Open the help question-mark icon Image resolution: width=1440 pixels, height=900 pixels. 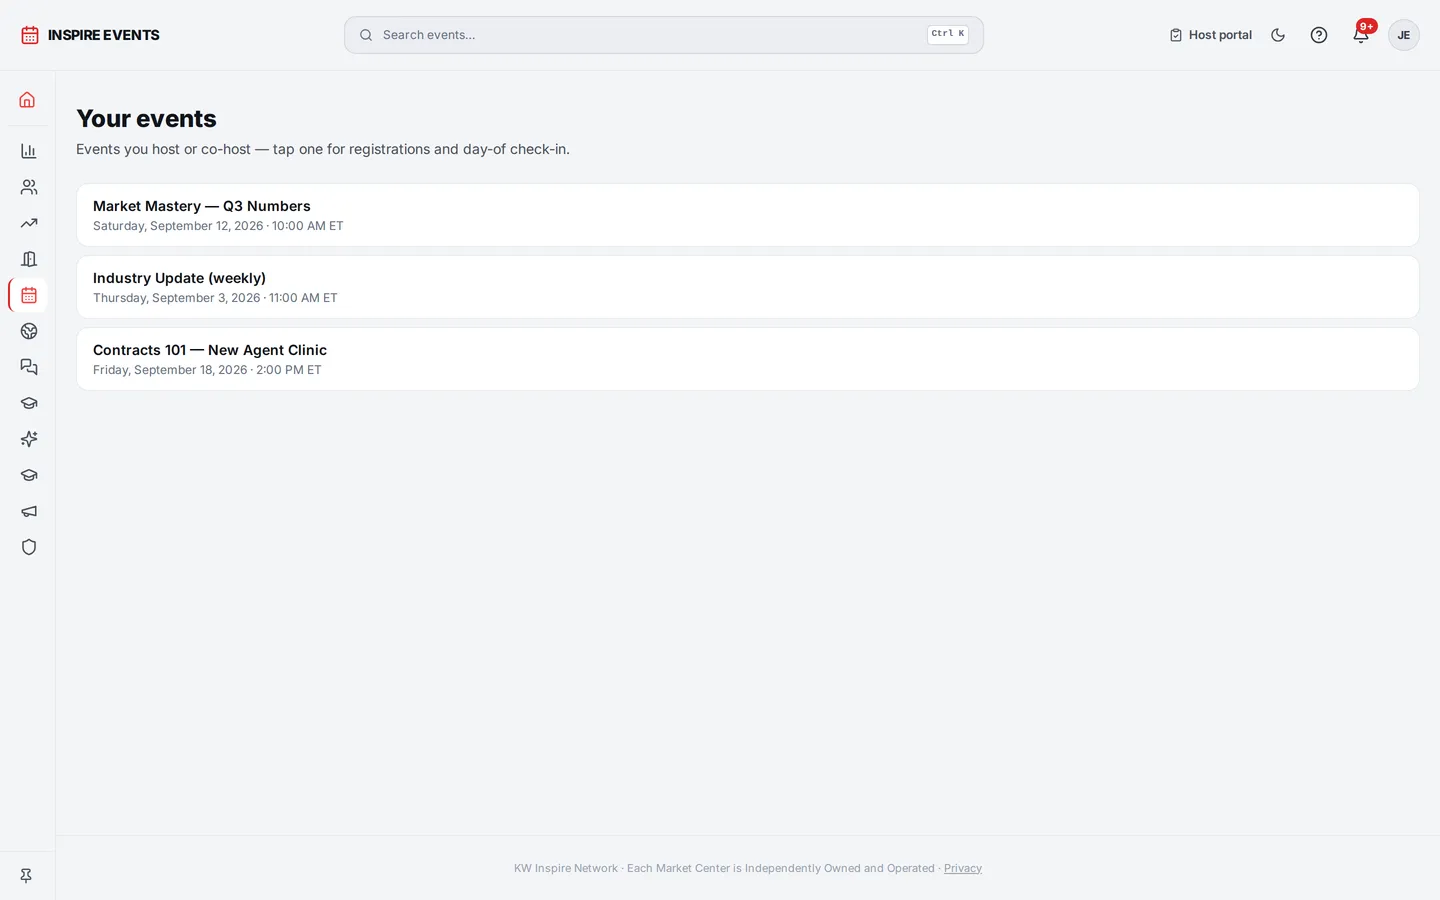click(x=1319, y=35)
